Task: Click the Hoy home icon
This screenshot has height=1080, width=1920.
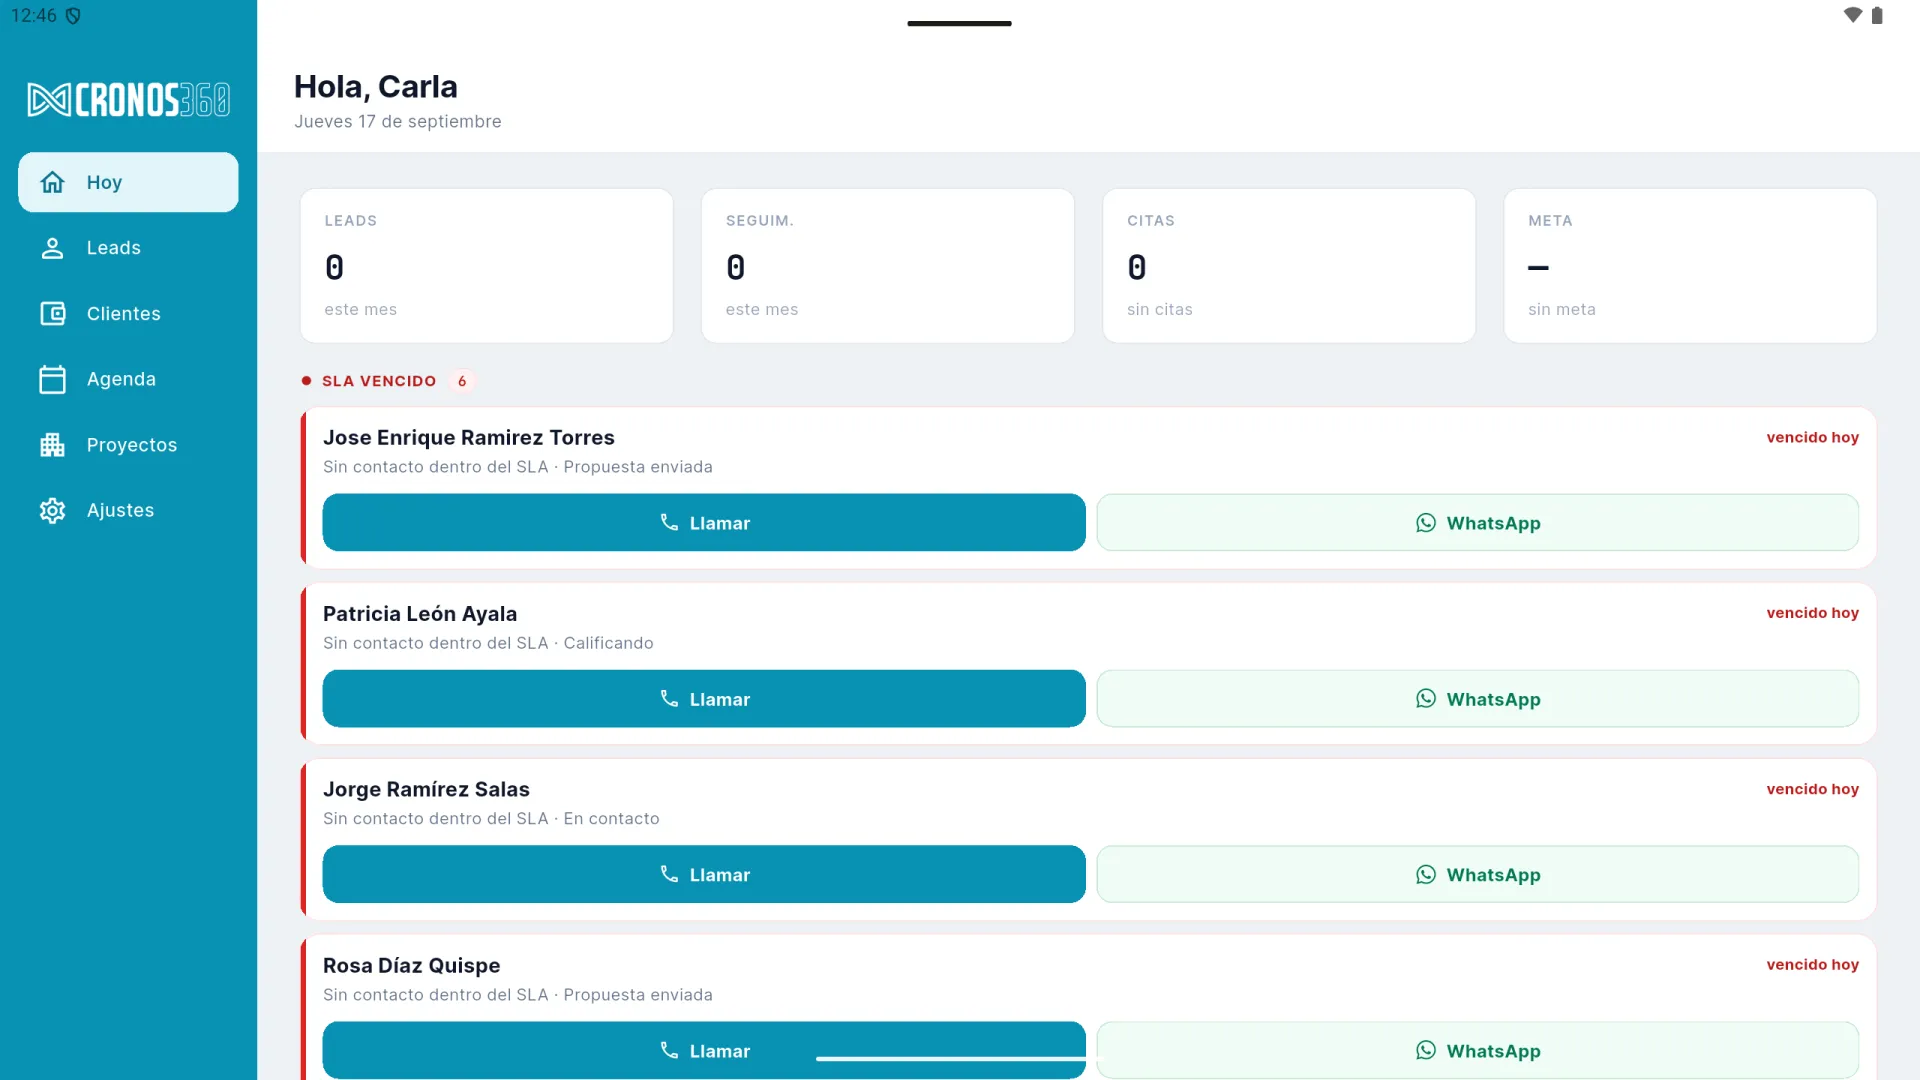Action: pyautogui.click(x=52, y=182)
